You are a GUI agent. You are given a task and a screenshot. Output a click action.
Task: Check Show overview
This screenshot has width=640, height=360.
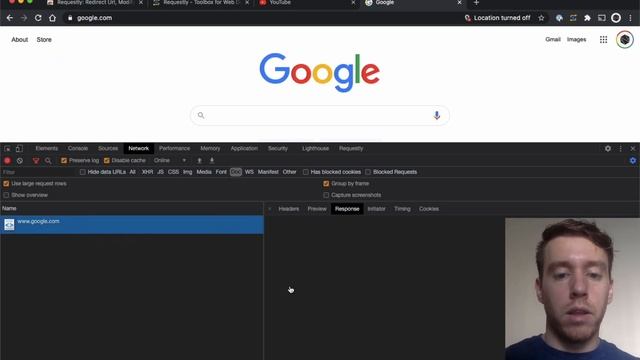tap(6, 195)
